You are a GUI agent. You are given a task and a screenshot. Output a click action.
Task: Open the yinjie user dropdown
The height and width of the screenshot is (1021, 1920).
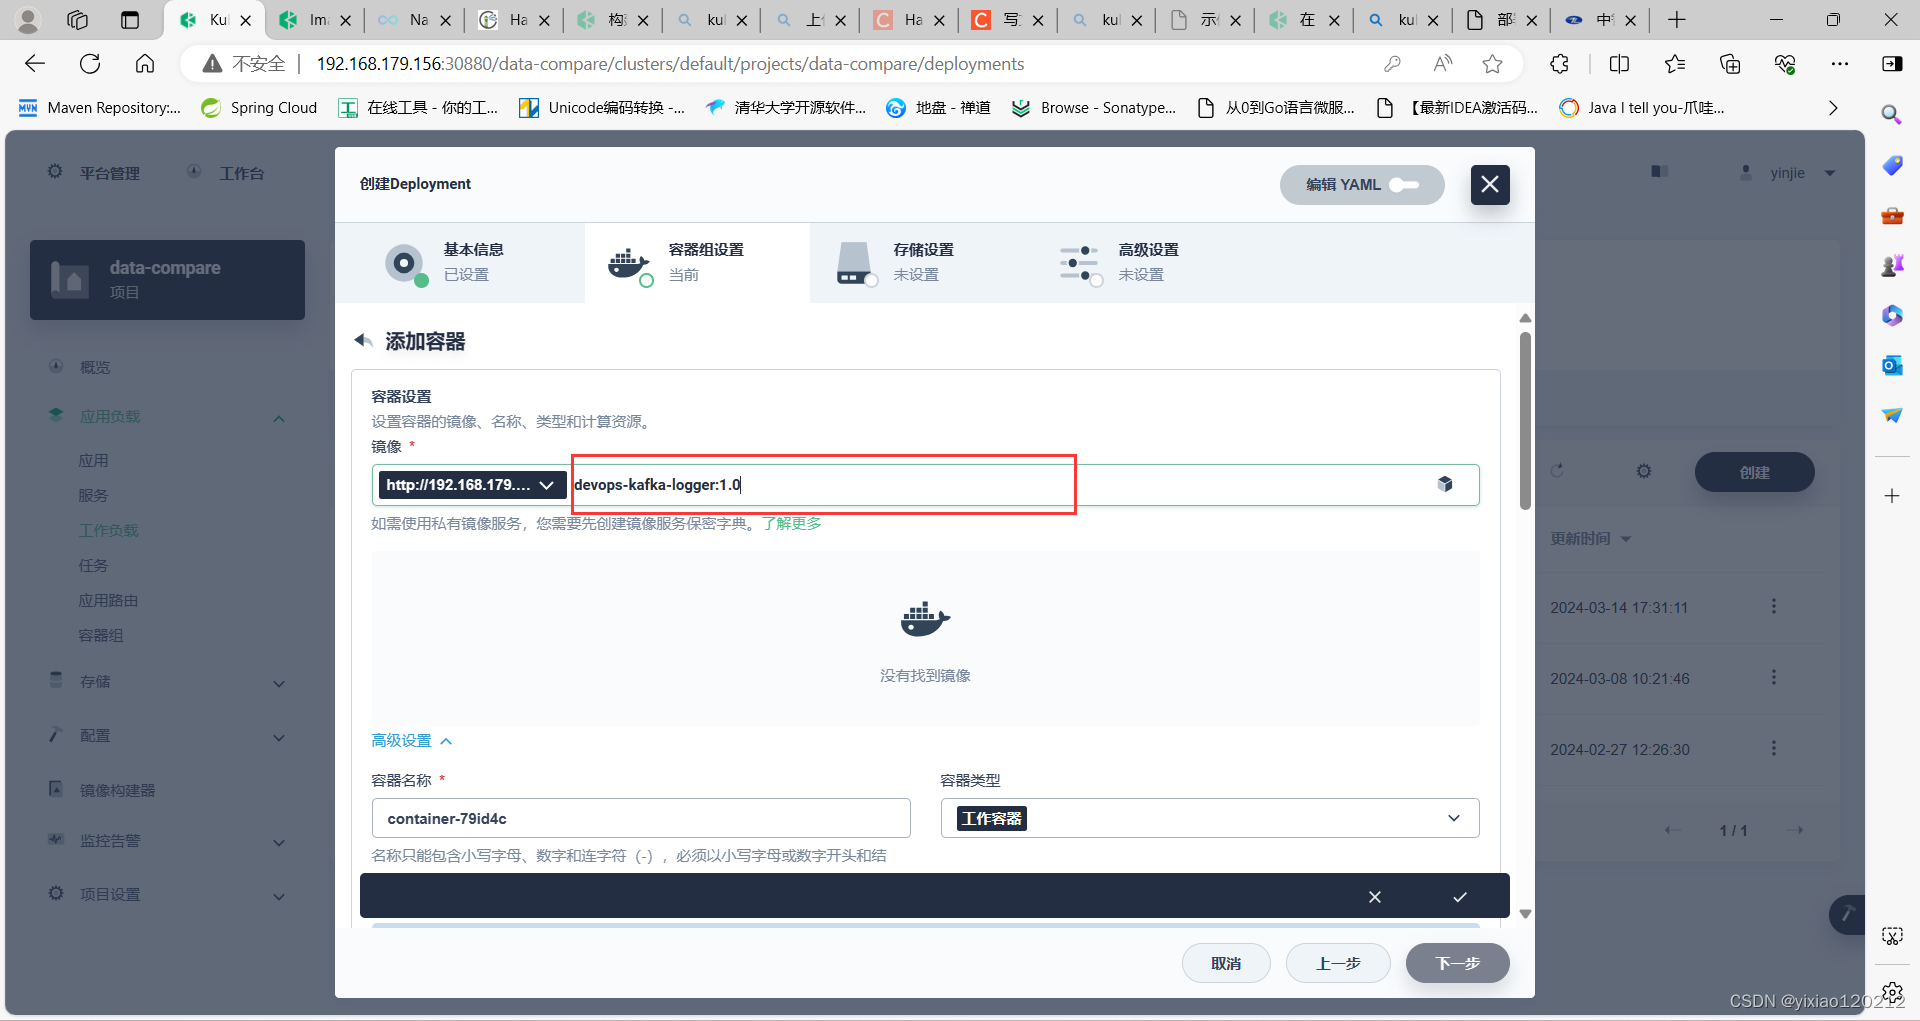(1788, 173)
